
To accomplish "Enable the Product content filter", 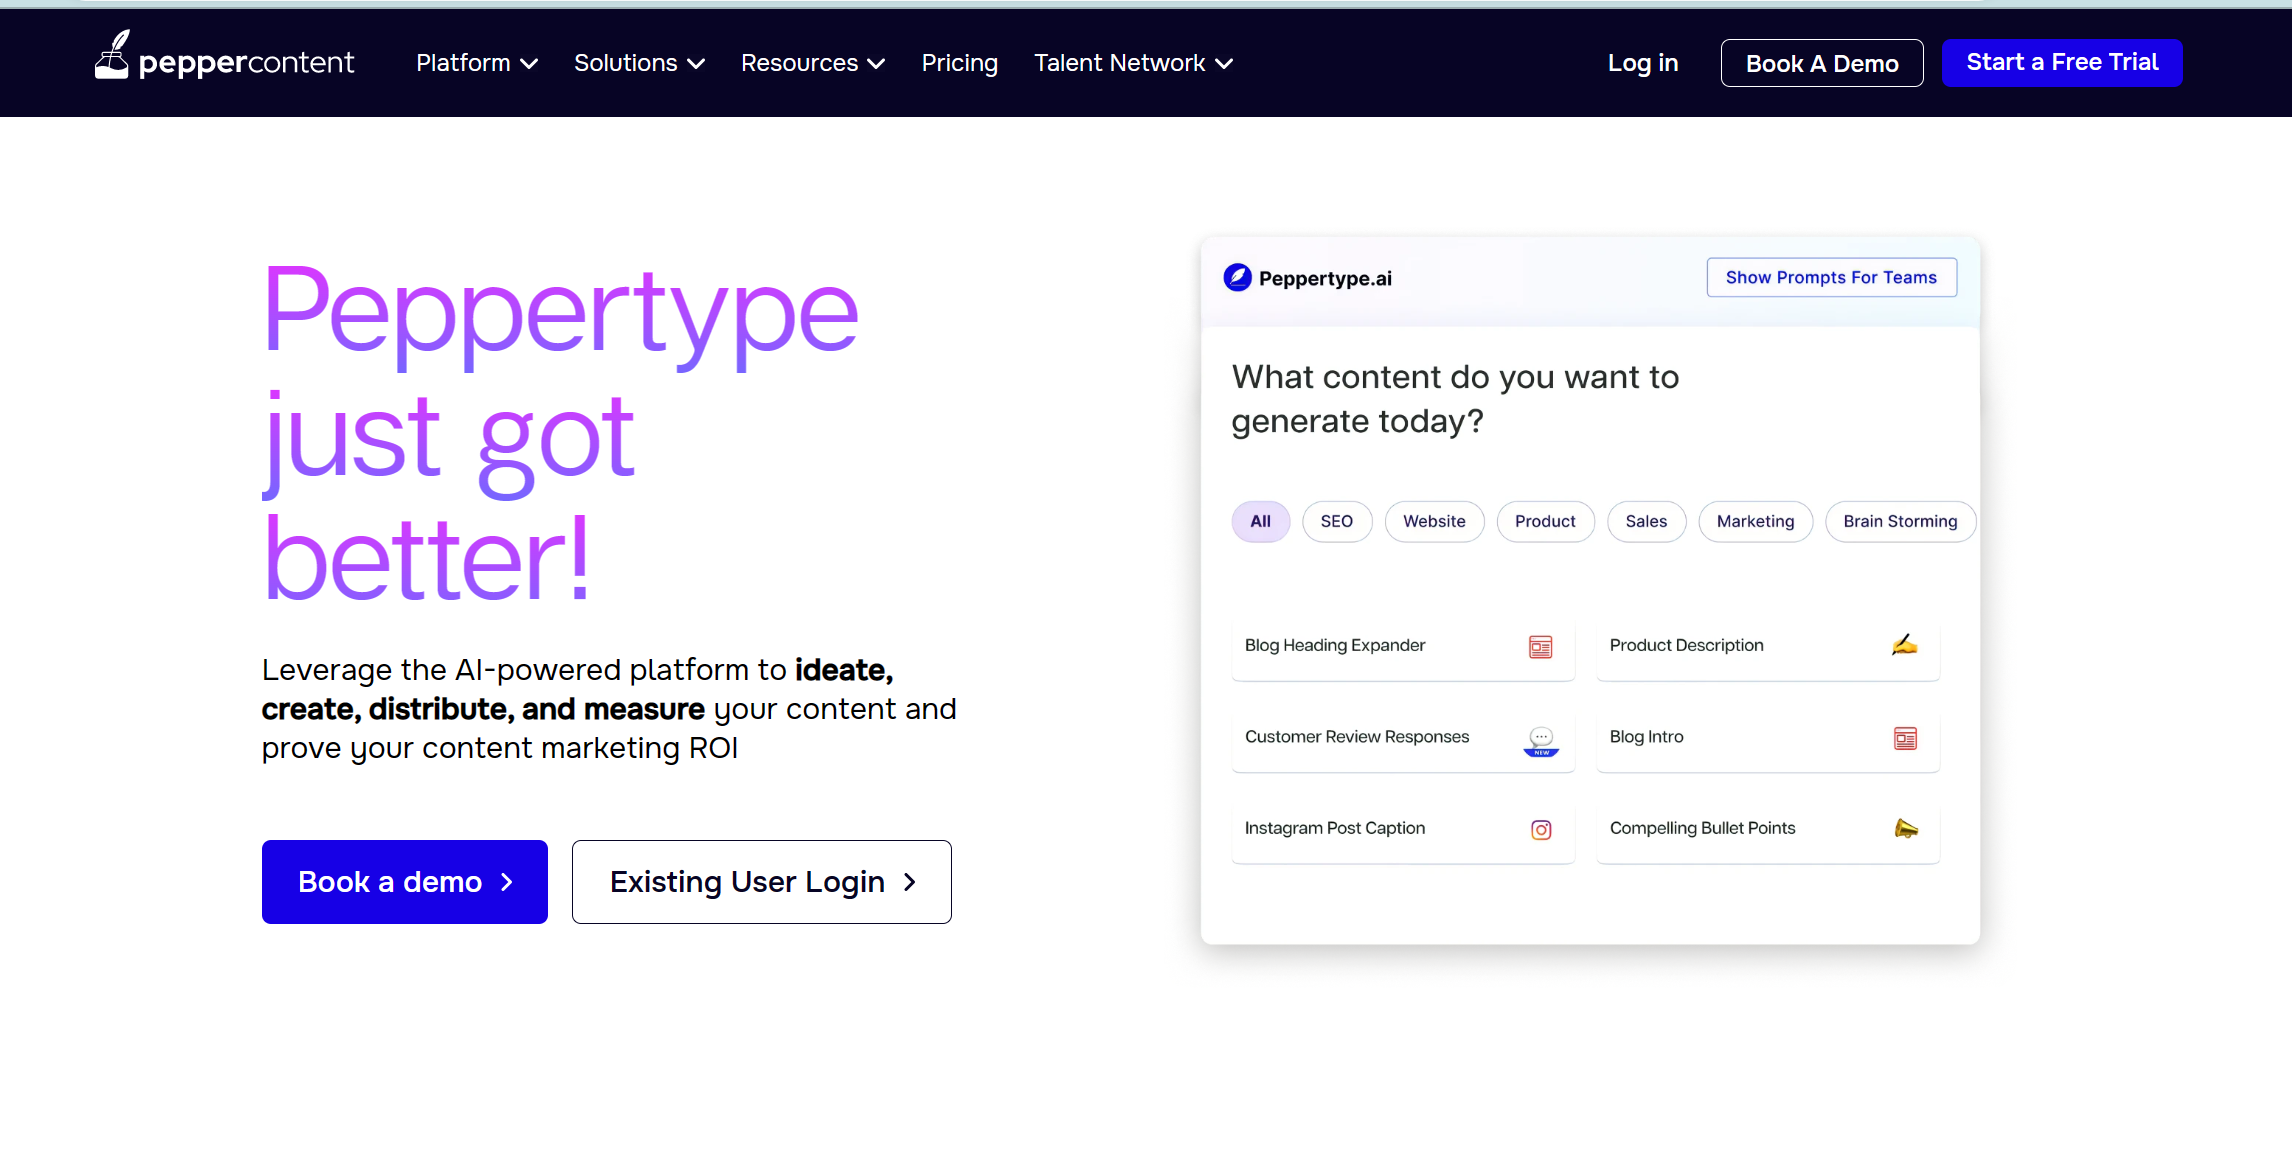I will click(x=1545, y=521).
